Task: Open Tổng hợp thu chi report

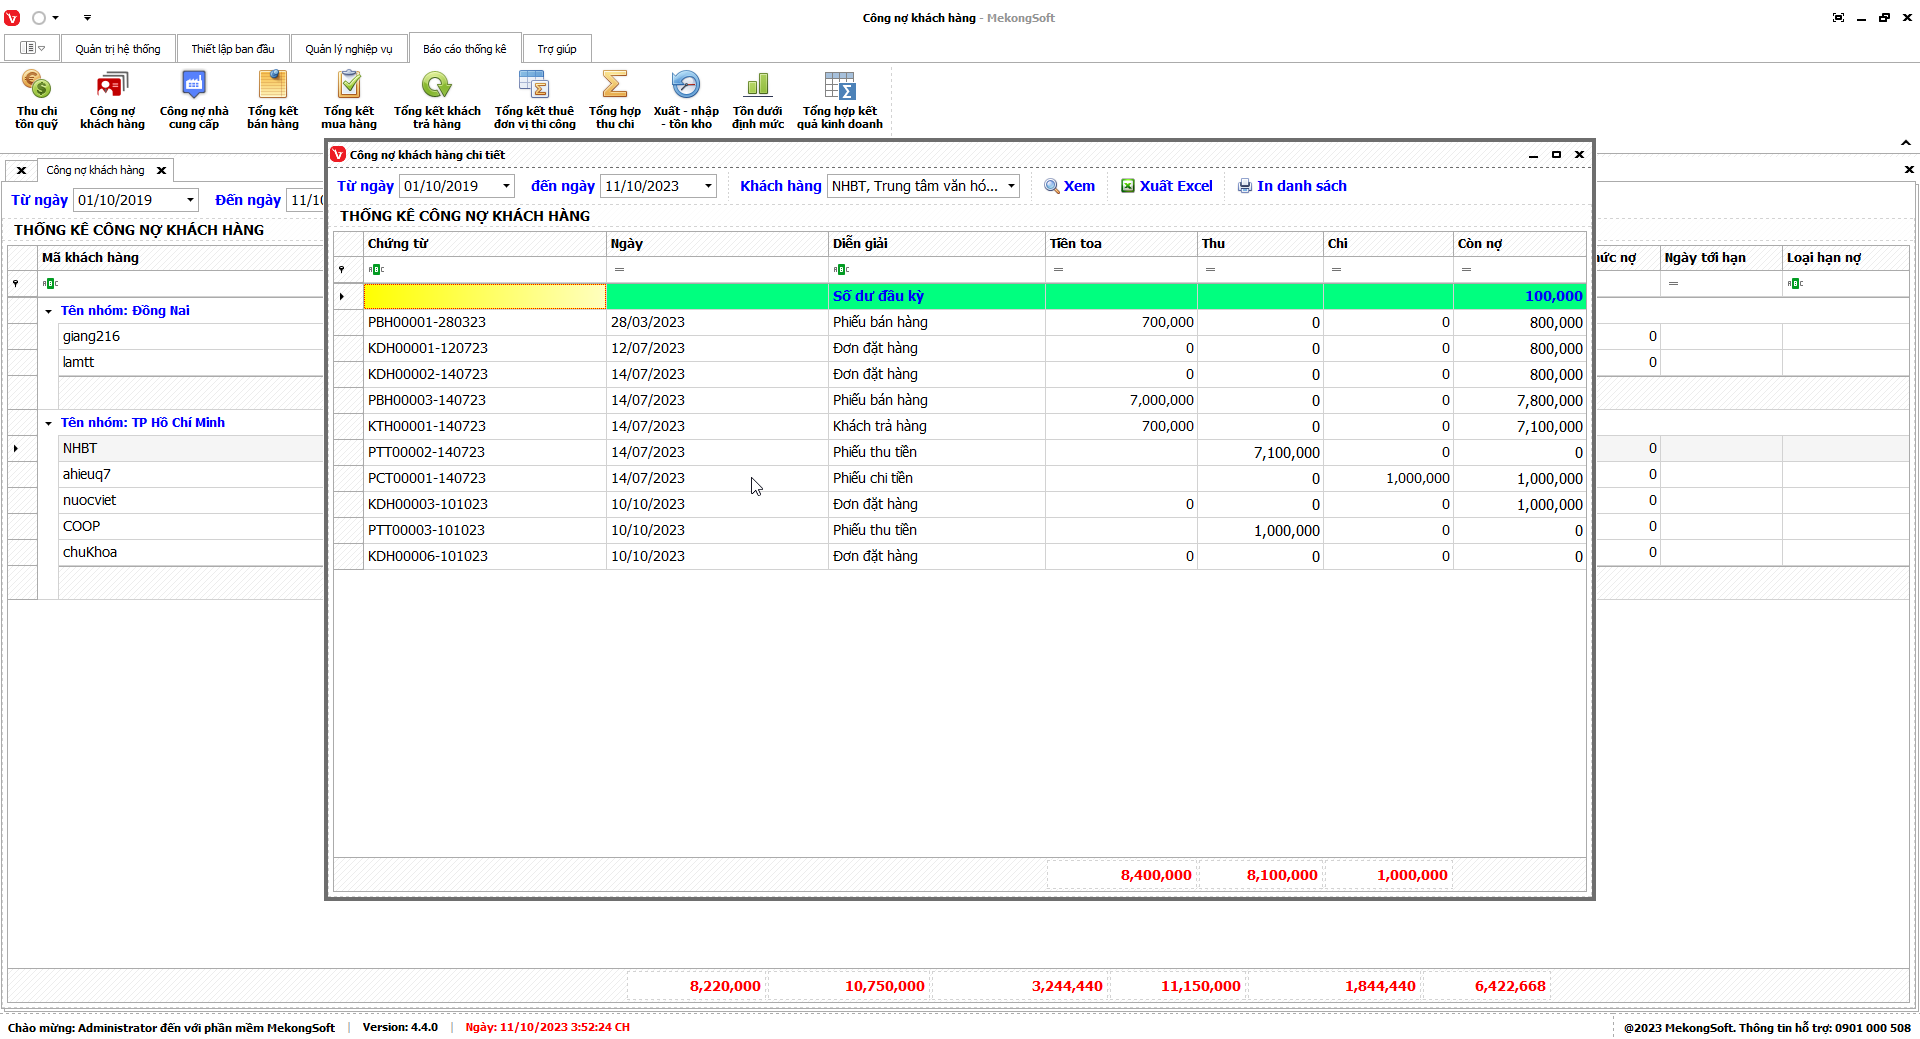Action: point(614,99)
